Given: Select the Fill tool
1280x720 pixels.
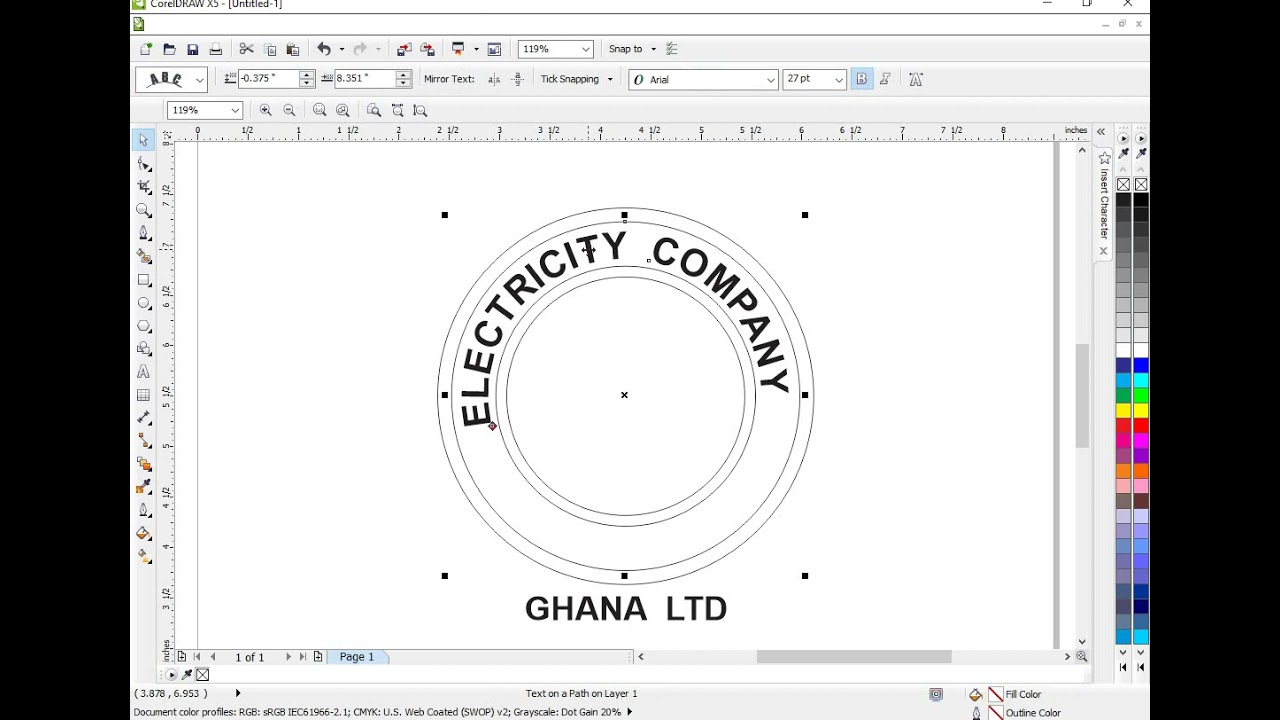Looking at the screenshot, I should tap(144, 533).
